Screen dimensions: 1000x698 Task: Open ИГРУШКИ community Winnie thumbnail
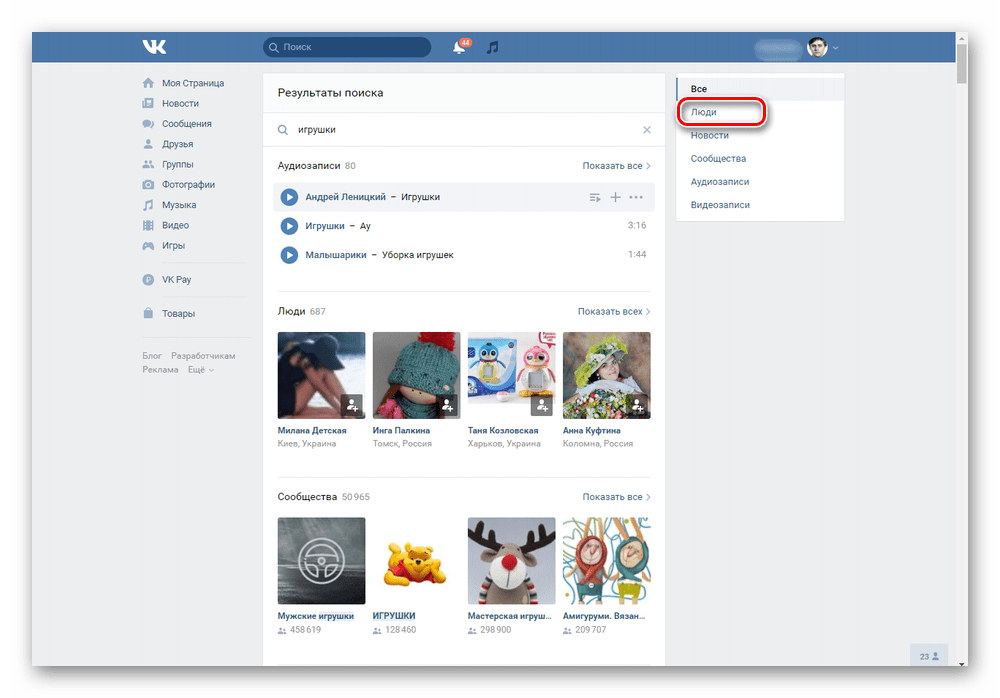(x=416, y=561)
